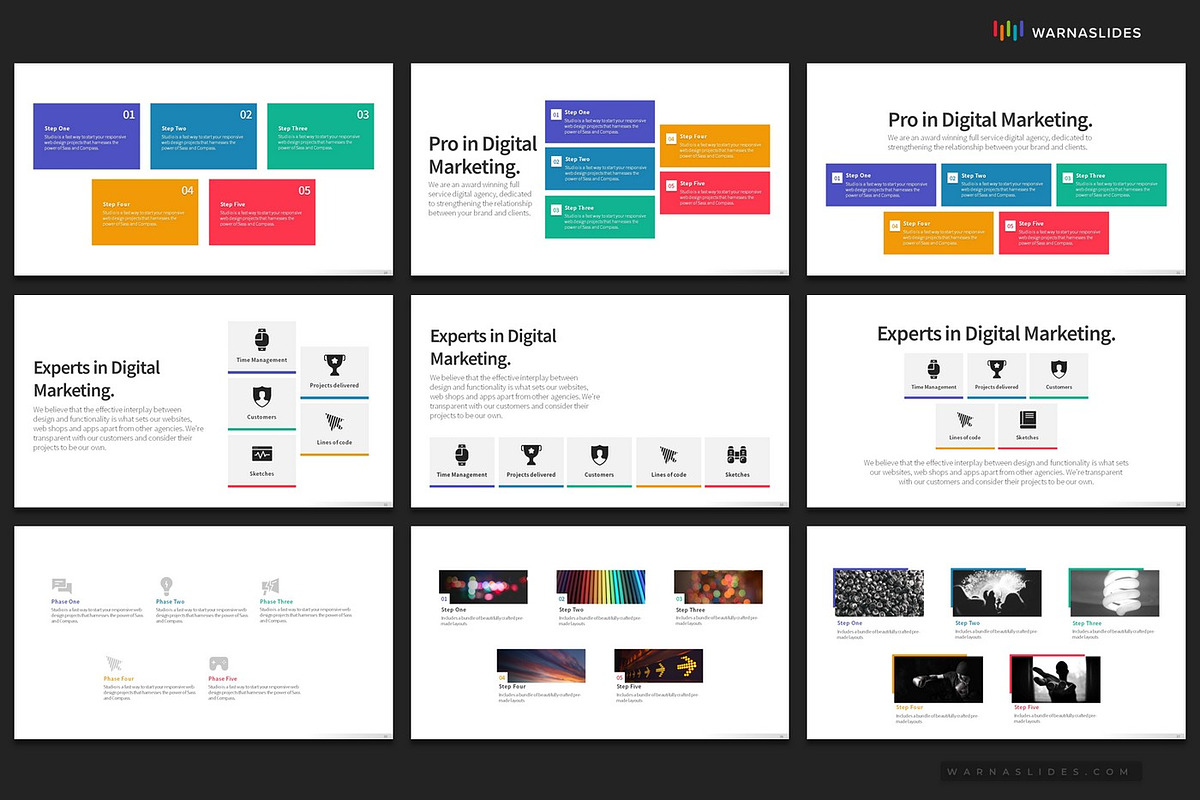
Task: Click the chat bubbles icon above Phase One
Action: (x=61, y=587)
